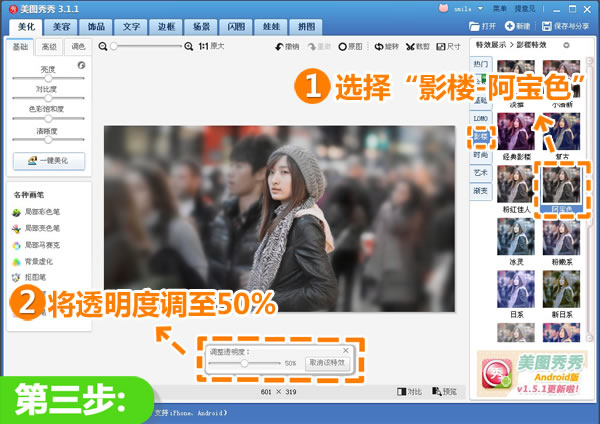Image resolution: width=600 pixels, height=424 pixels.
Task: Open the 边框 tab
Action: pyautogui.click(x=166, y=27)
